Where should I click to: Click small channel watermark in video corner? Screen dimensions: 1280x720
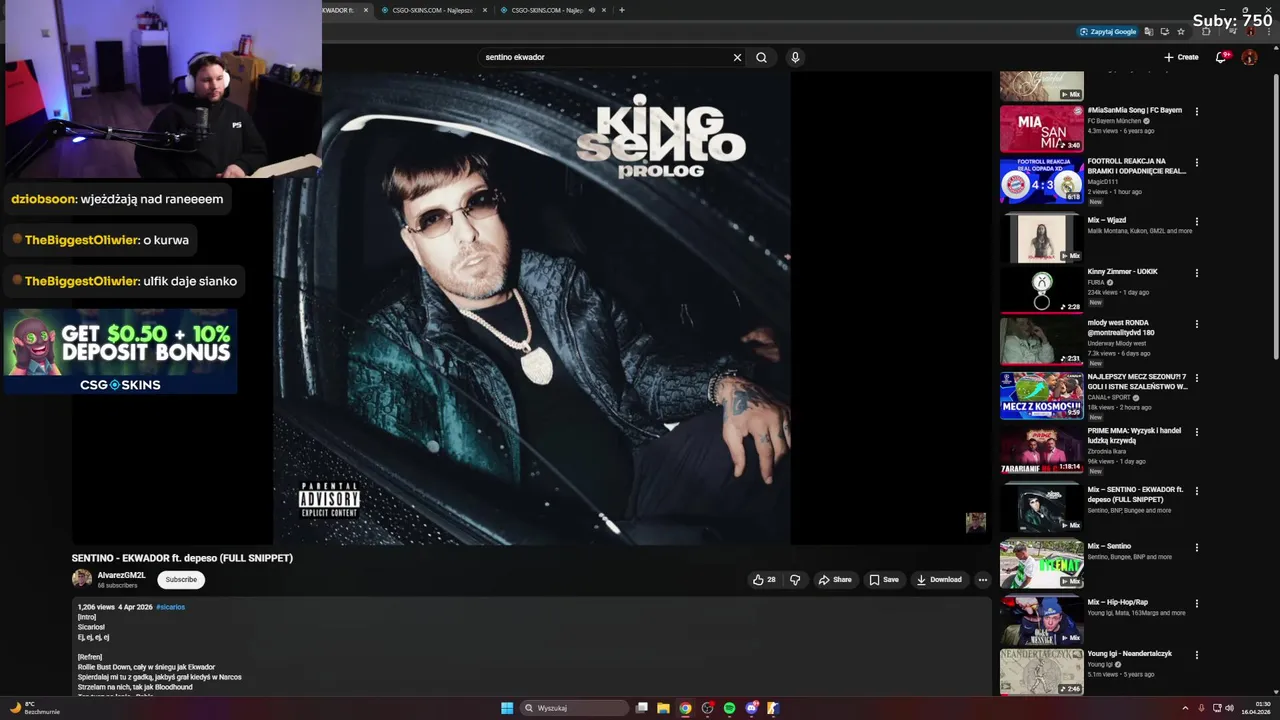coord(975,522)
